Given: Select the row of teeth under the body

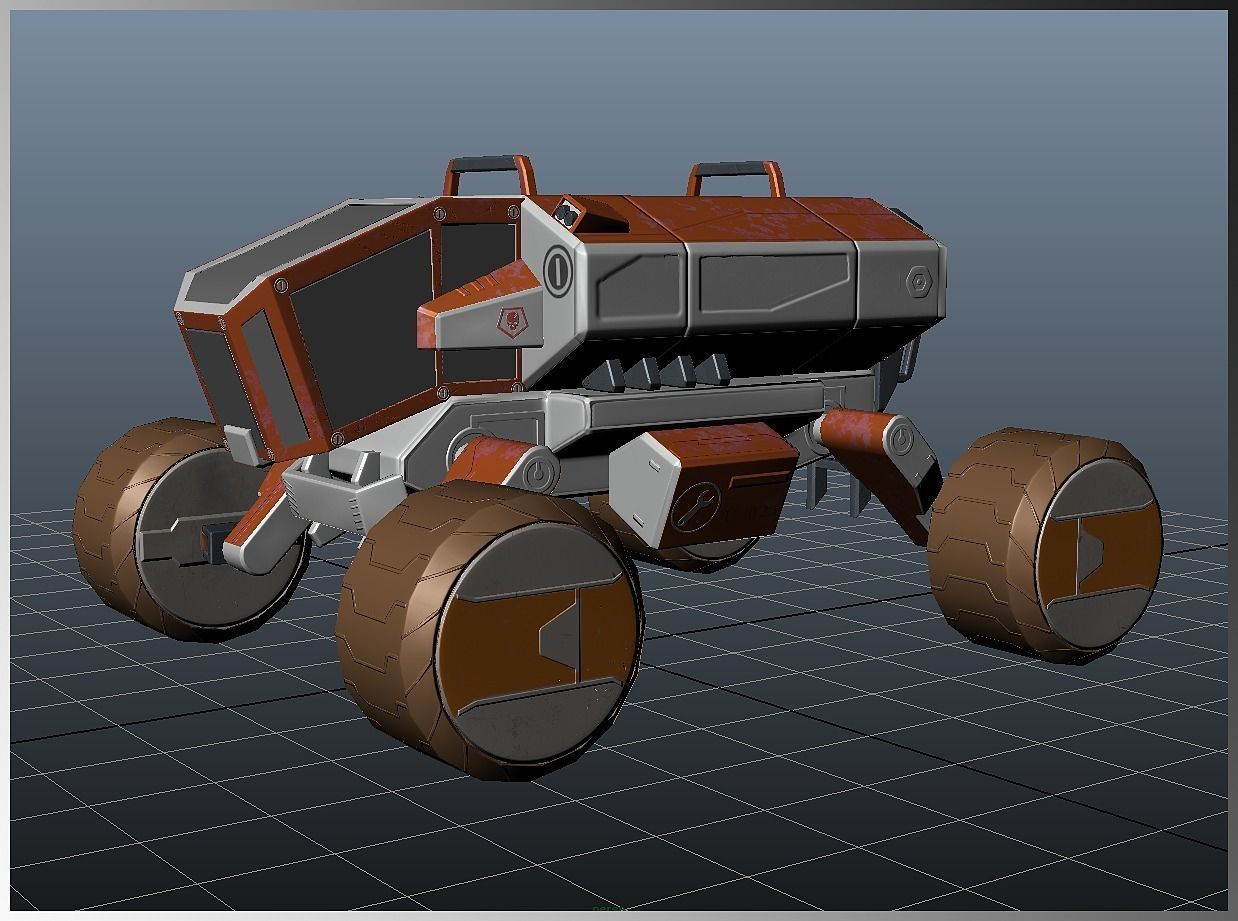Looking at the screenshot, I should pos(656,372).
